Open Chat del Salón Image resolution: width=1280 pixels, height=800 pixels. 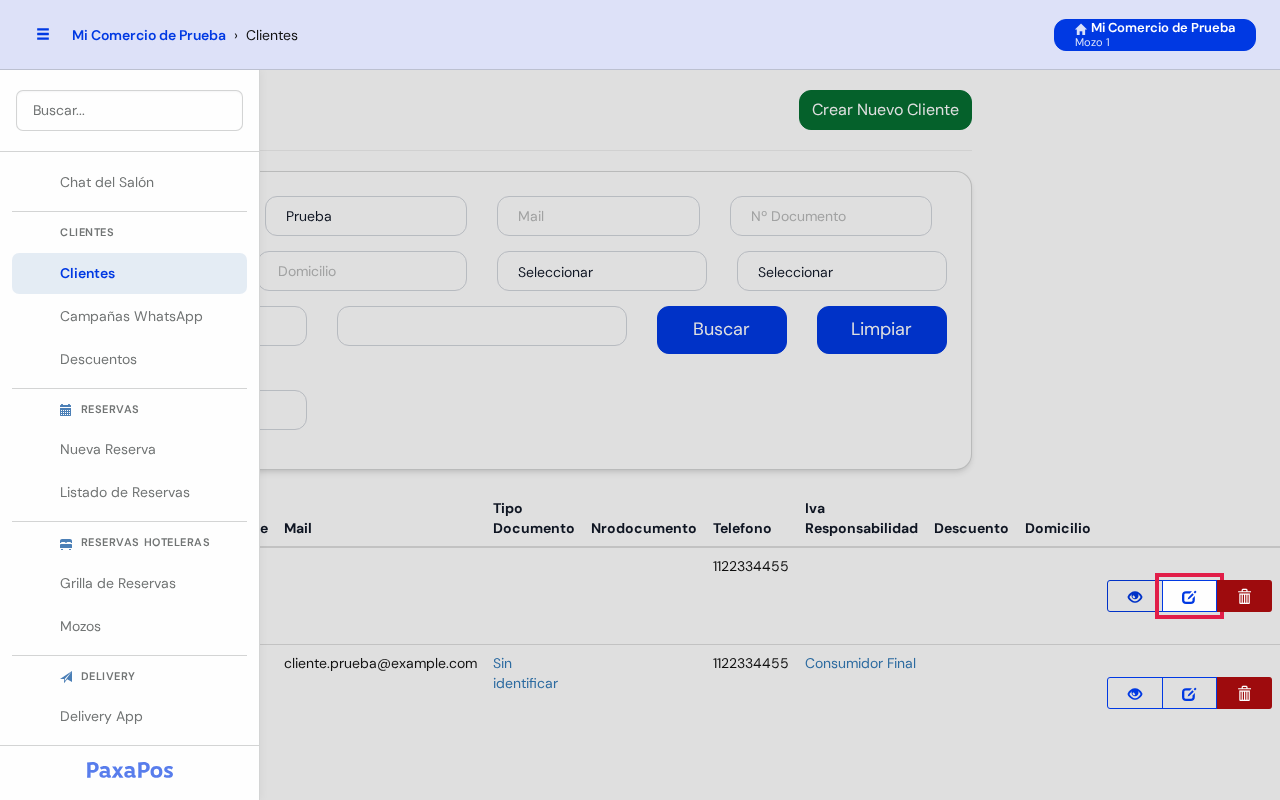tap(129, 182)
